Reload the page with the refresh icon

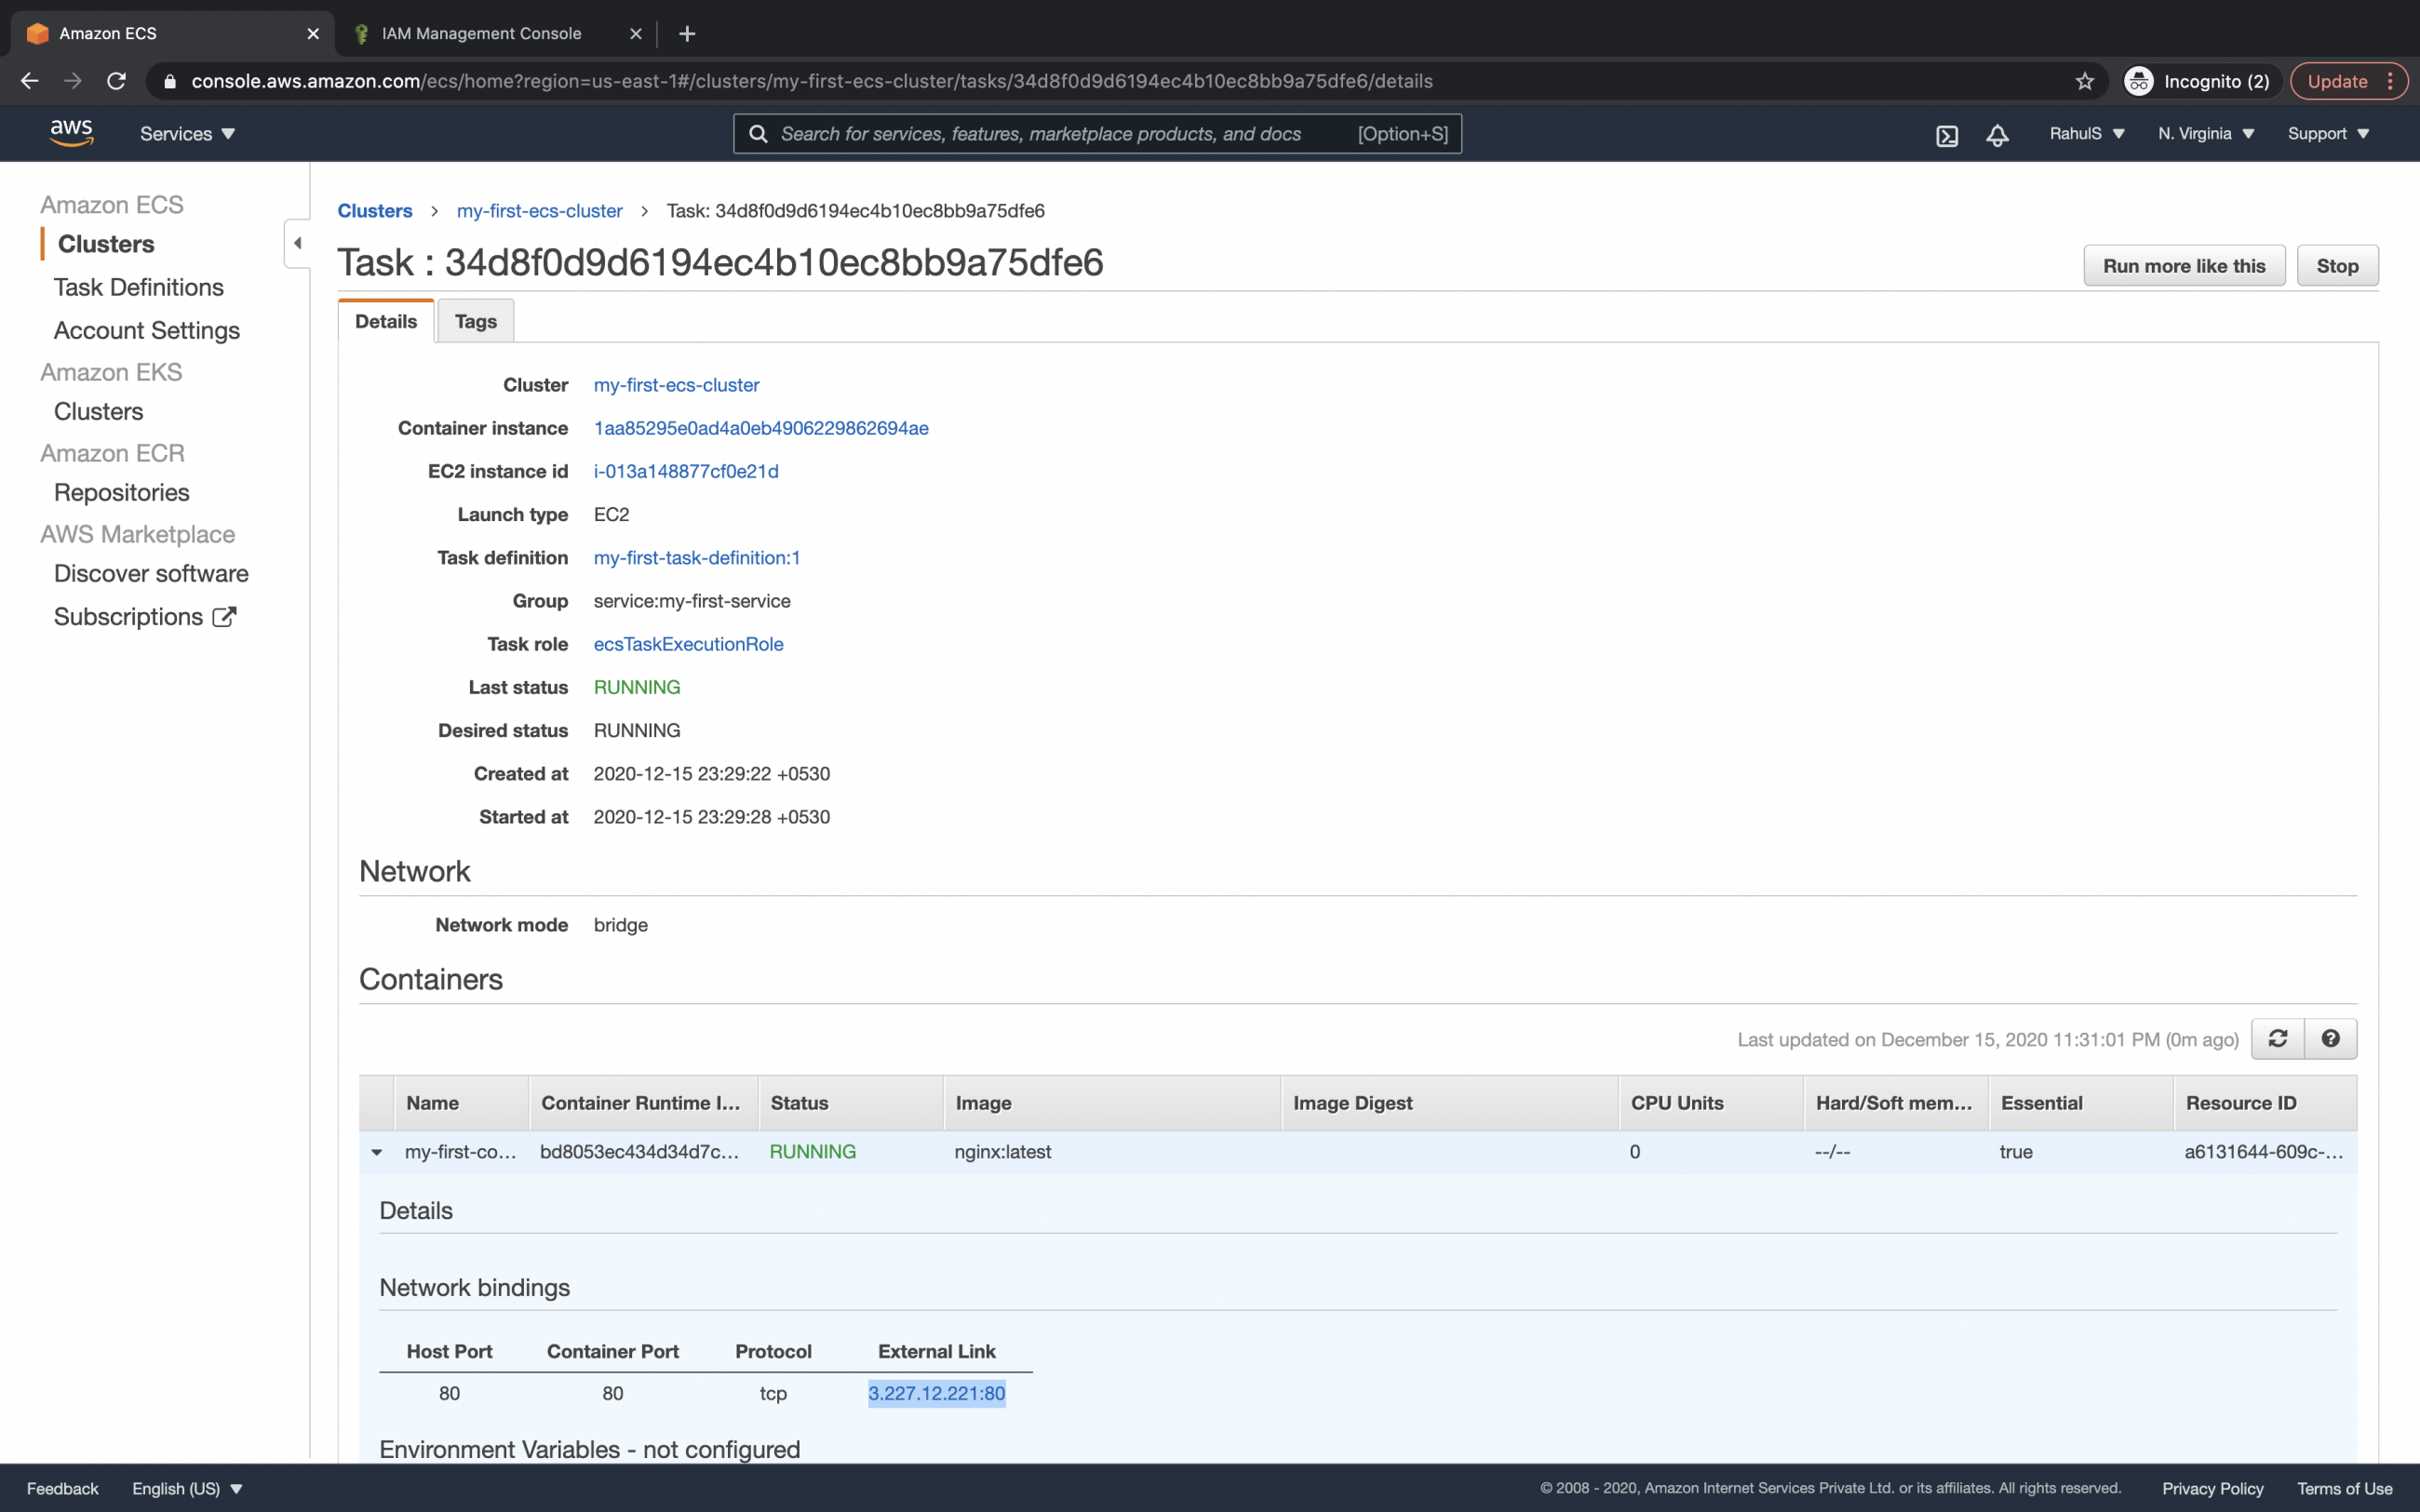click(x=116, y=81)
